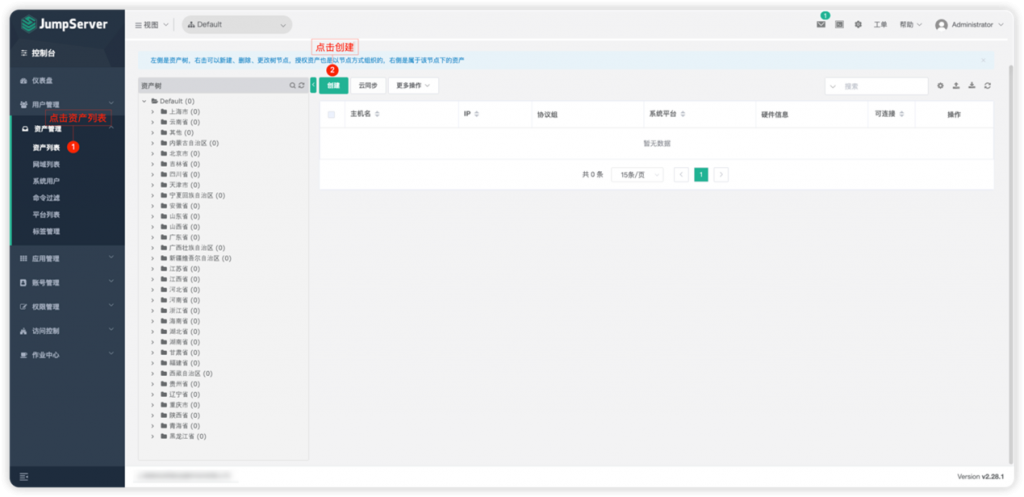The image size is (1024, 497).
Task: Collapse sidebar using bottom-left menu icon
Action: click(x=24, y=477)
